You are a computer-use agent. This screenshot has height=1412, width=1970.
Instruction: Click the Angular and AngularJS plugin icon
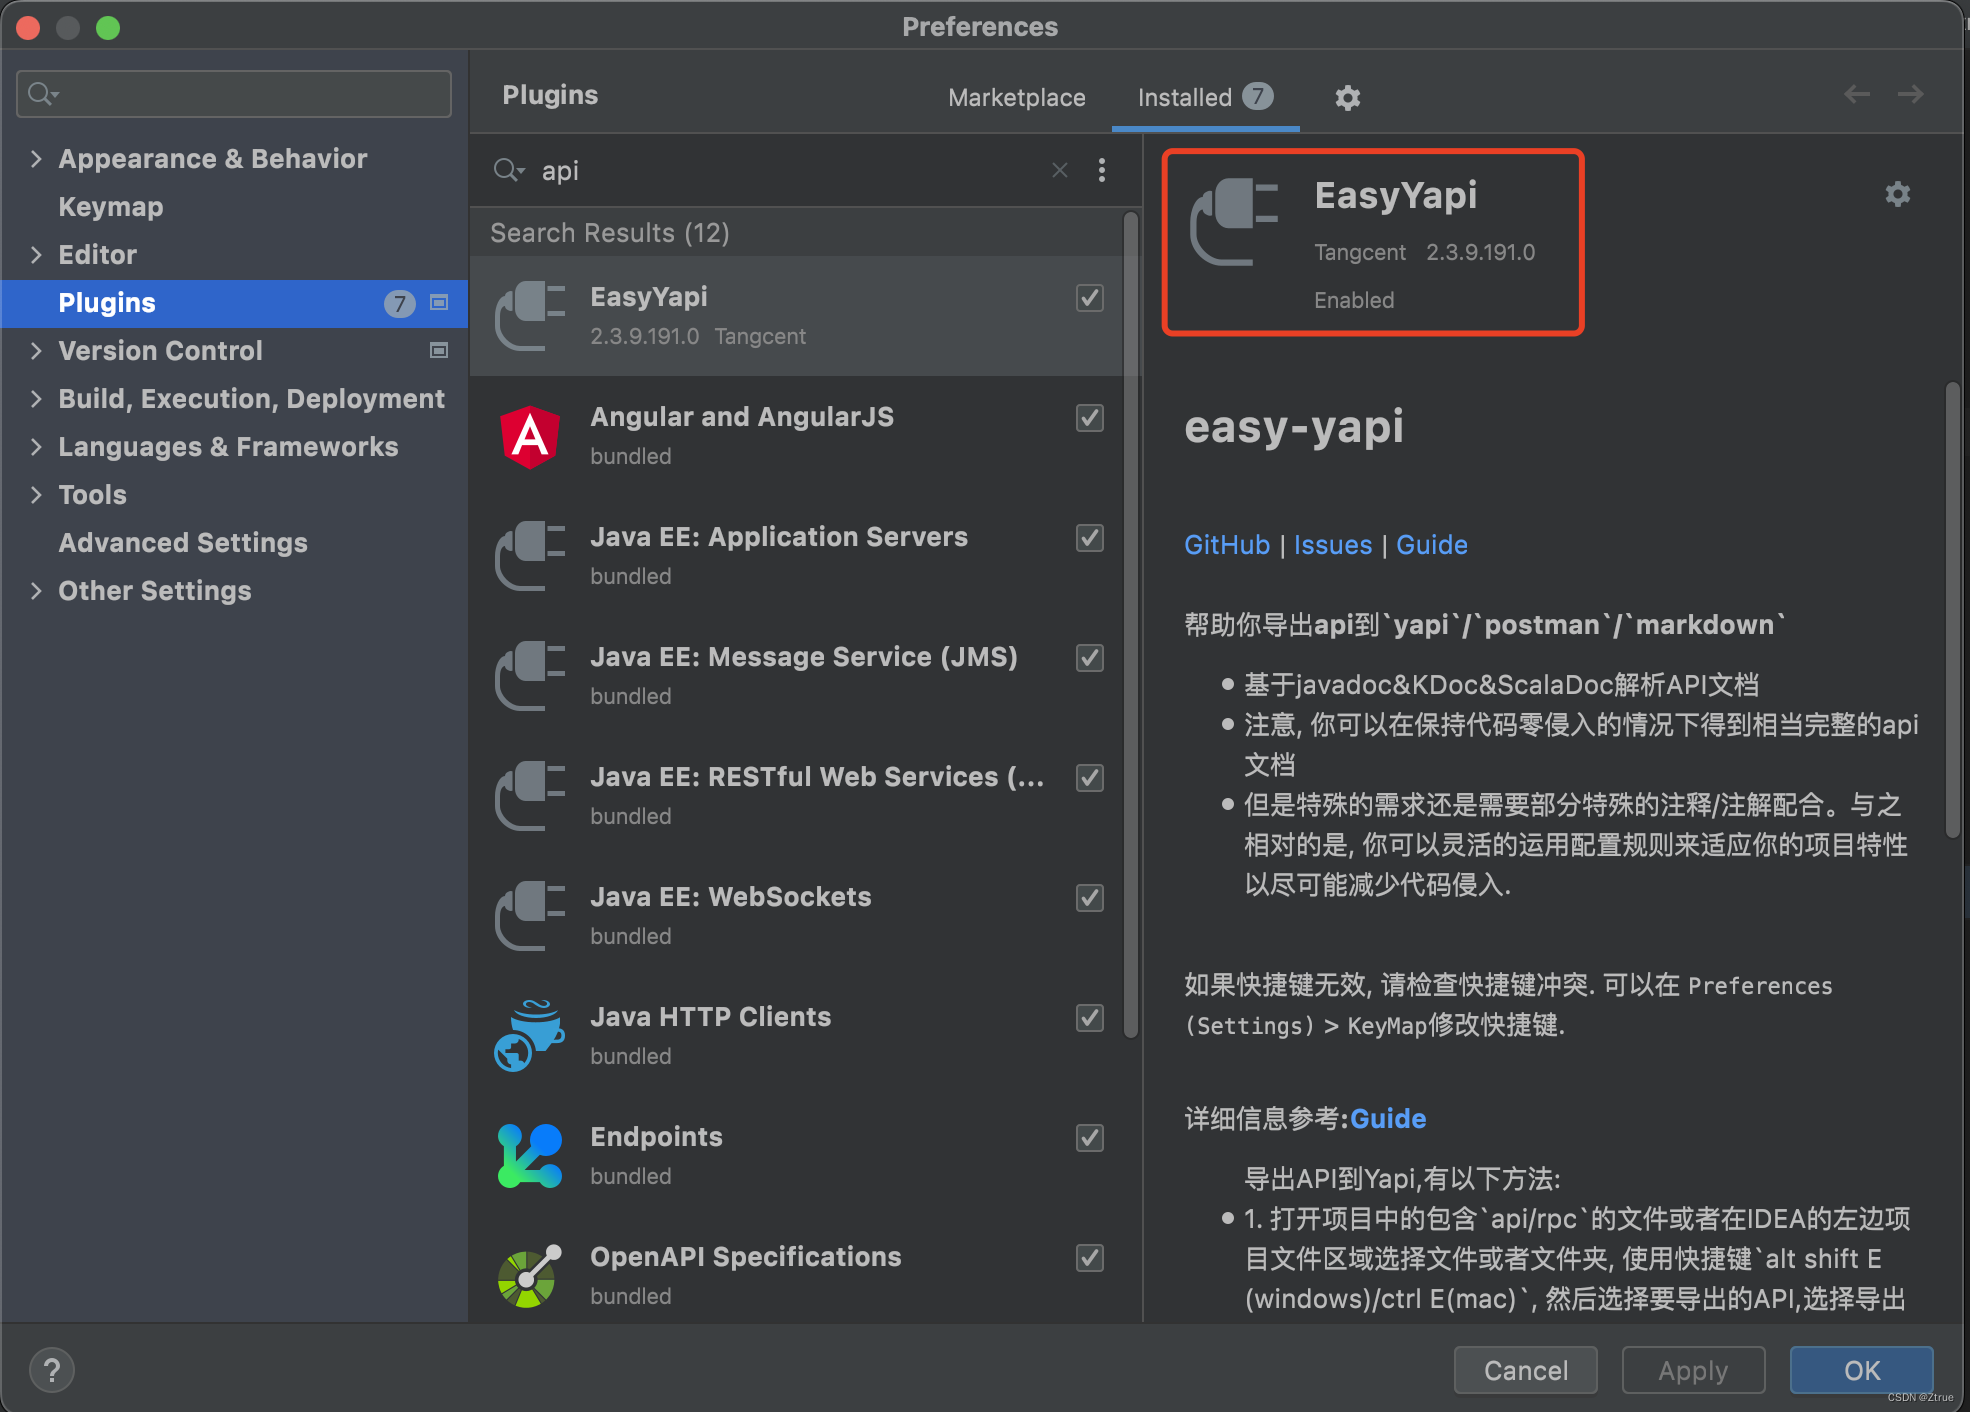coord(529,436)
